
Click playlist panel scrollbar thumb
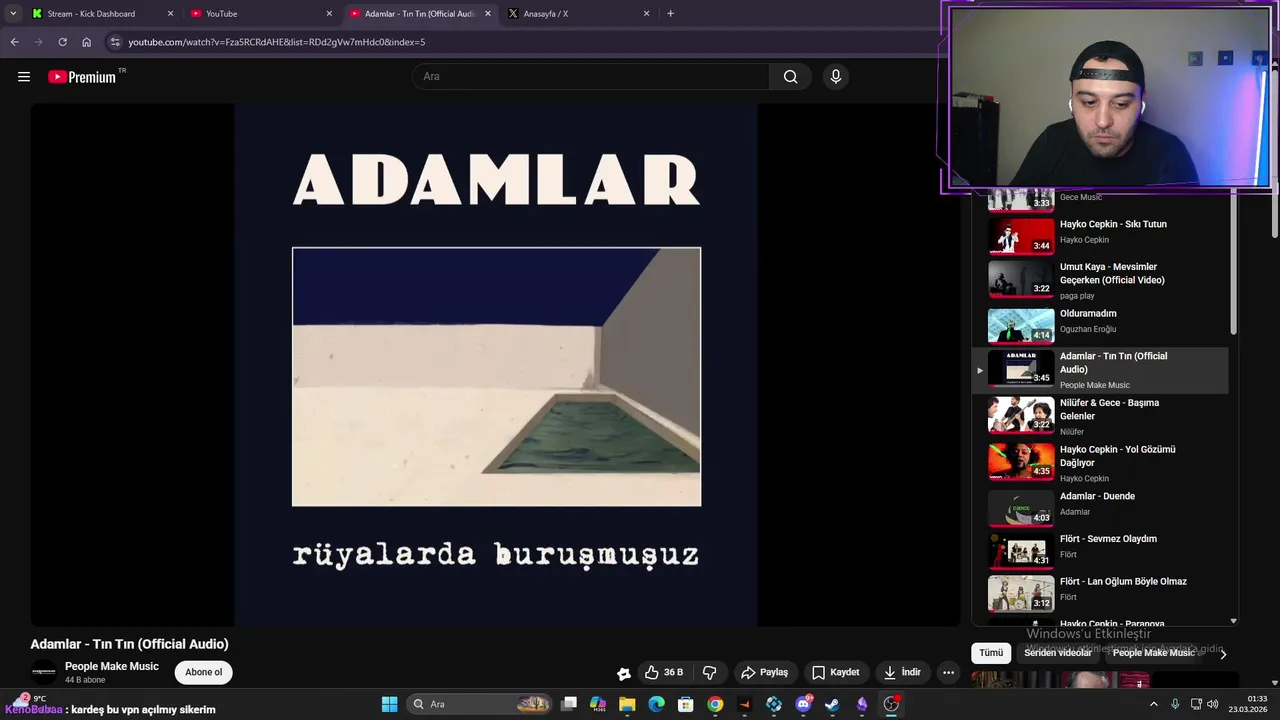click(1233, 263)
